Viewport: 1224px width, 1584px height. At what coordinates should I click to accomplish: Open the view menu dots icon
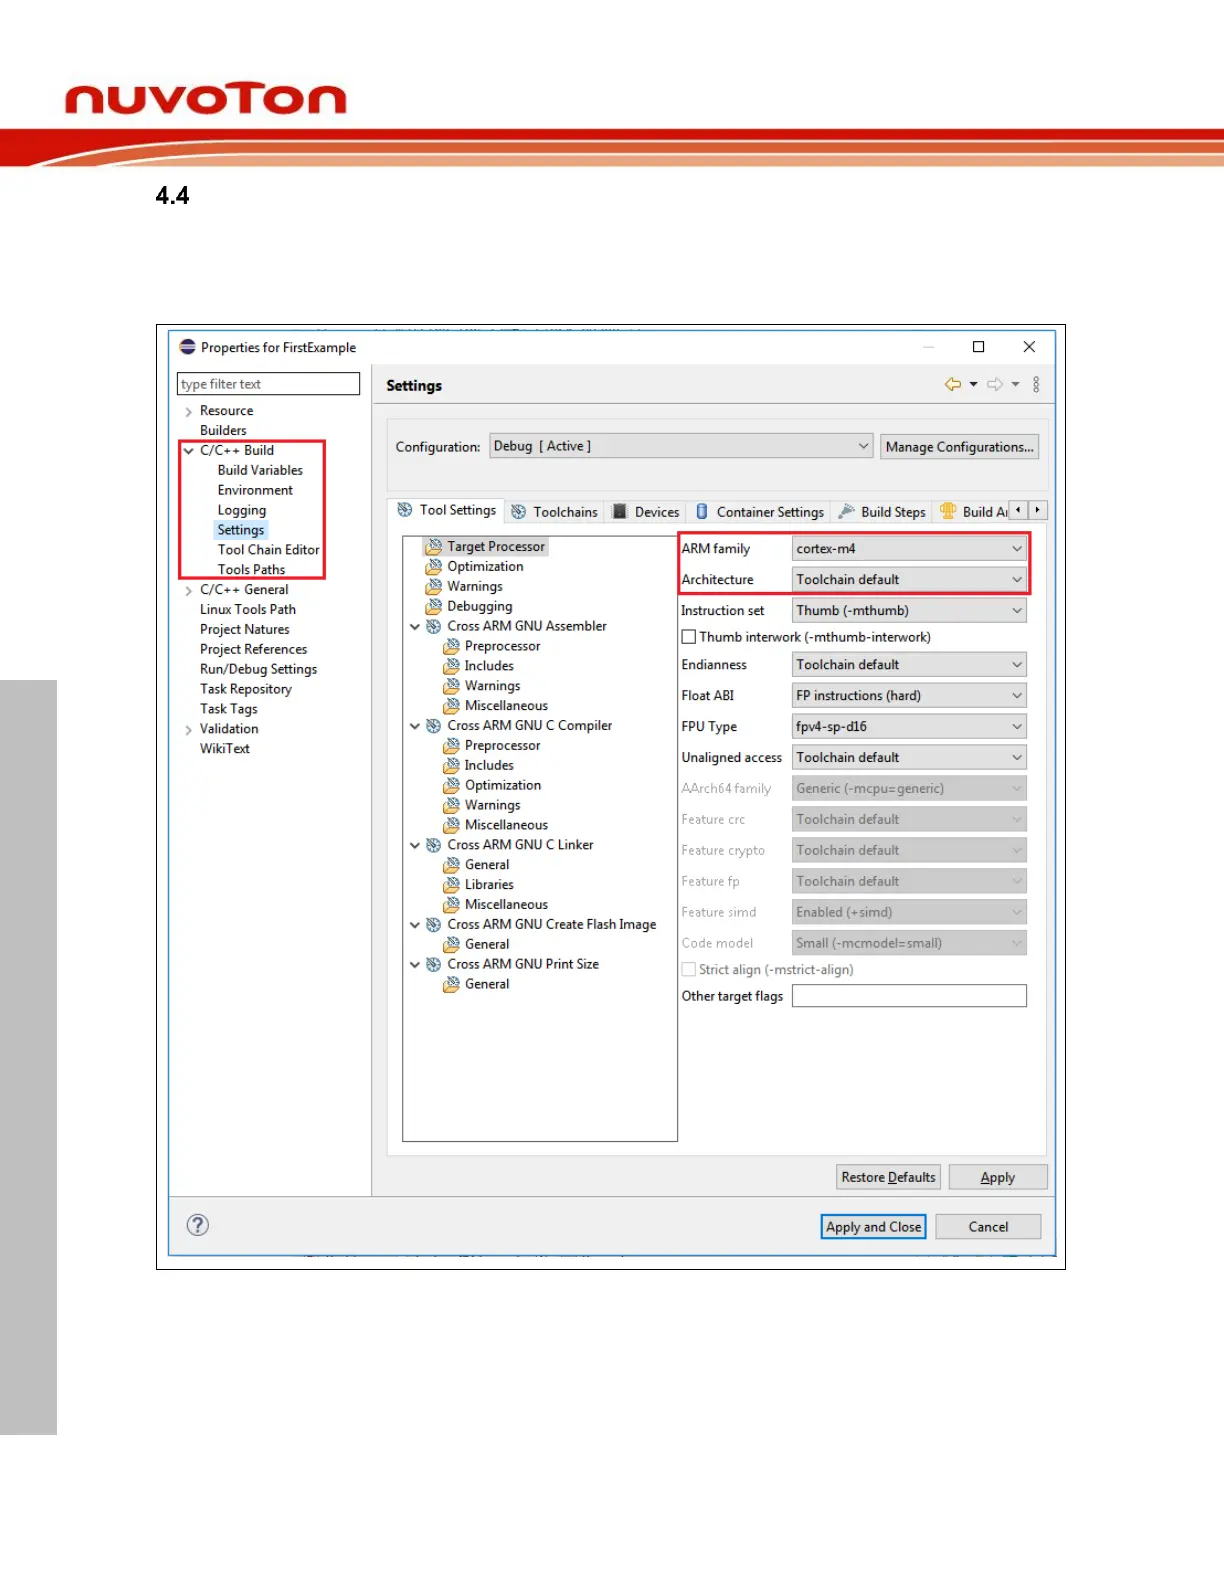pos(1036,384)
